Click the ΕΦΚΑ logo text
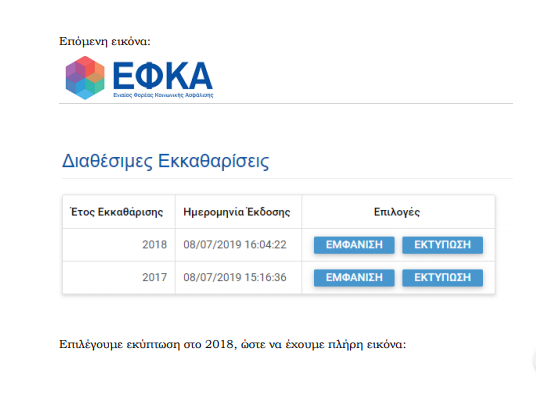Image resolution: width=536 pixels, height=404 pixels. pyautogui.click(x=163, y=76)
